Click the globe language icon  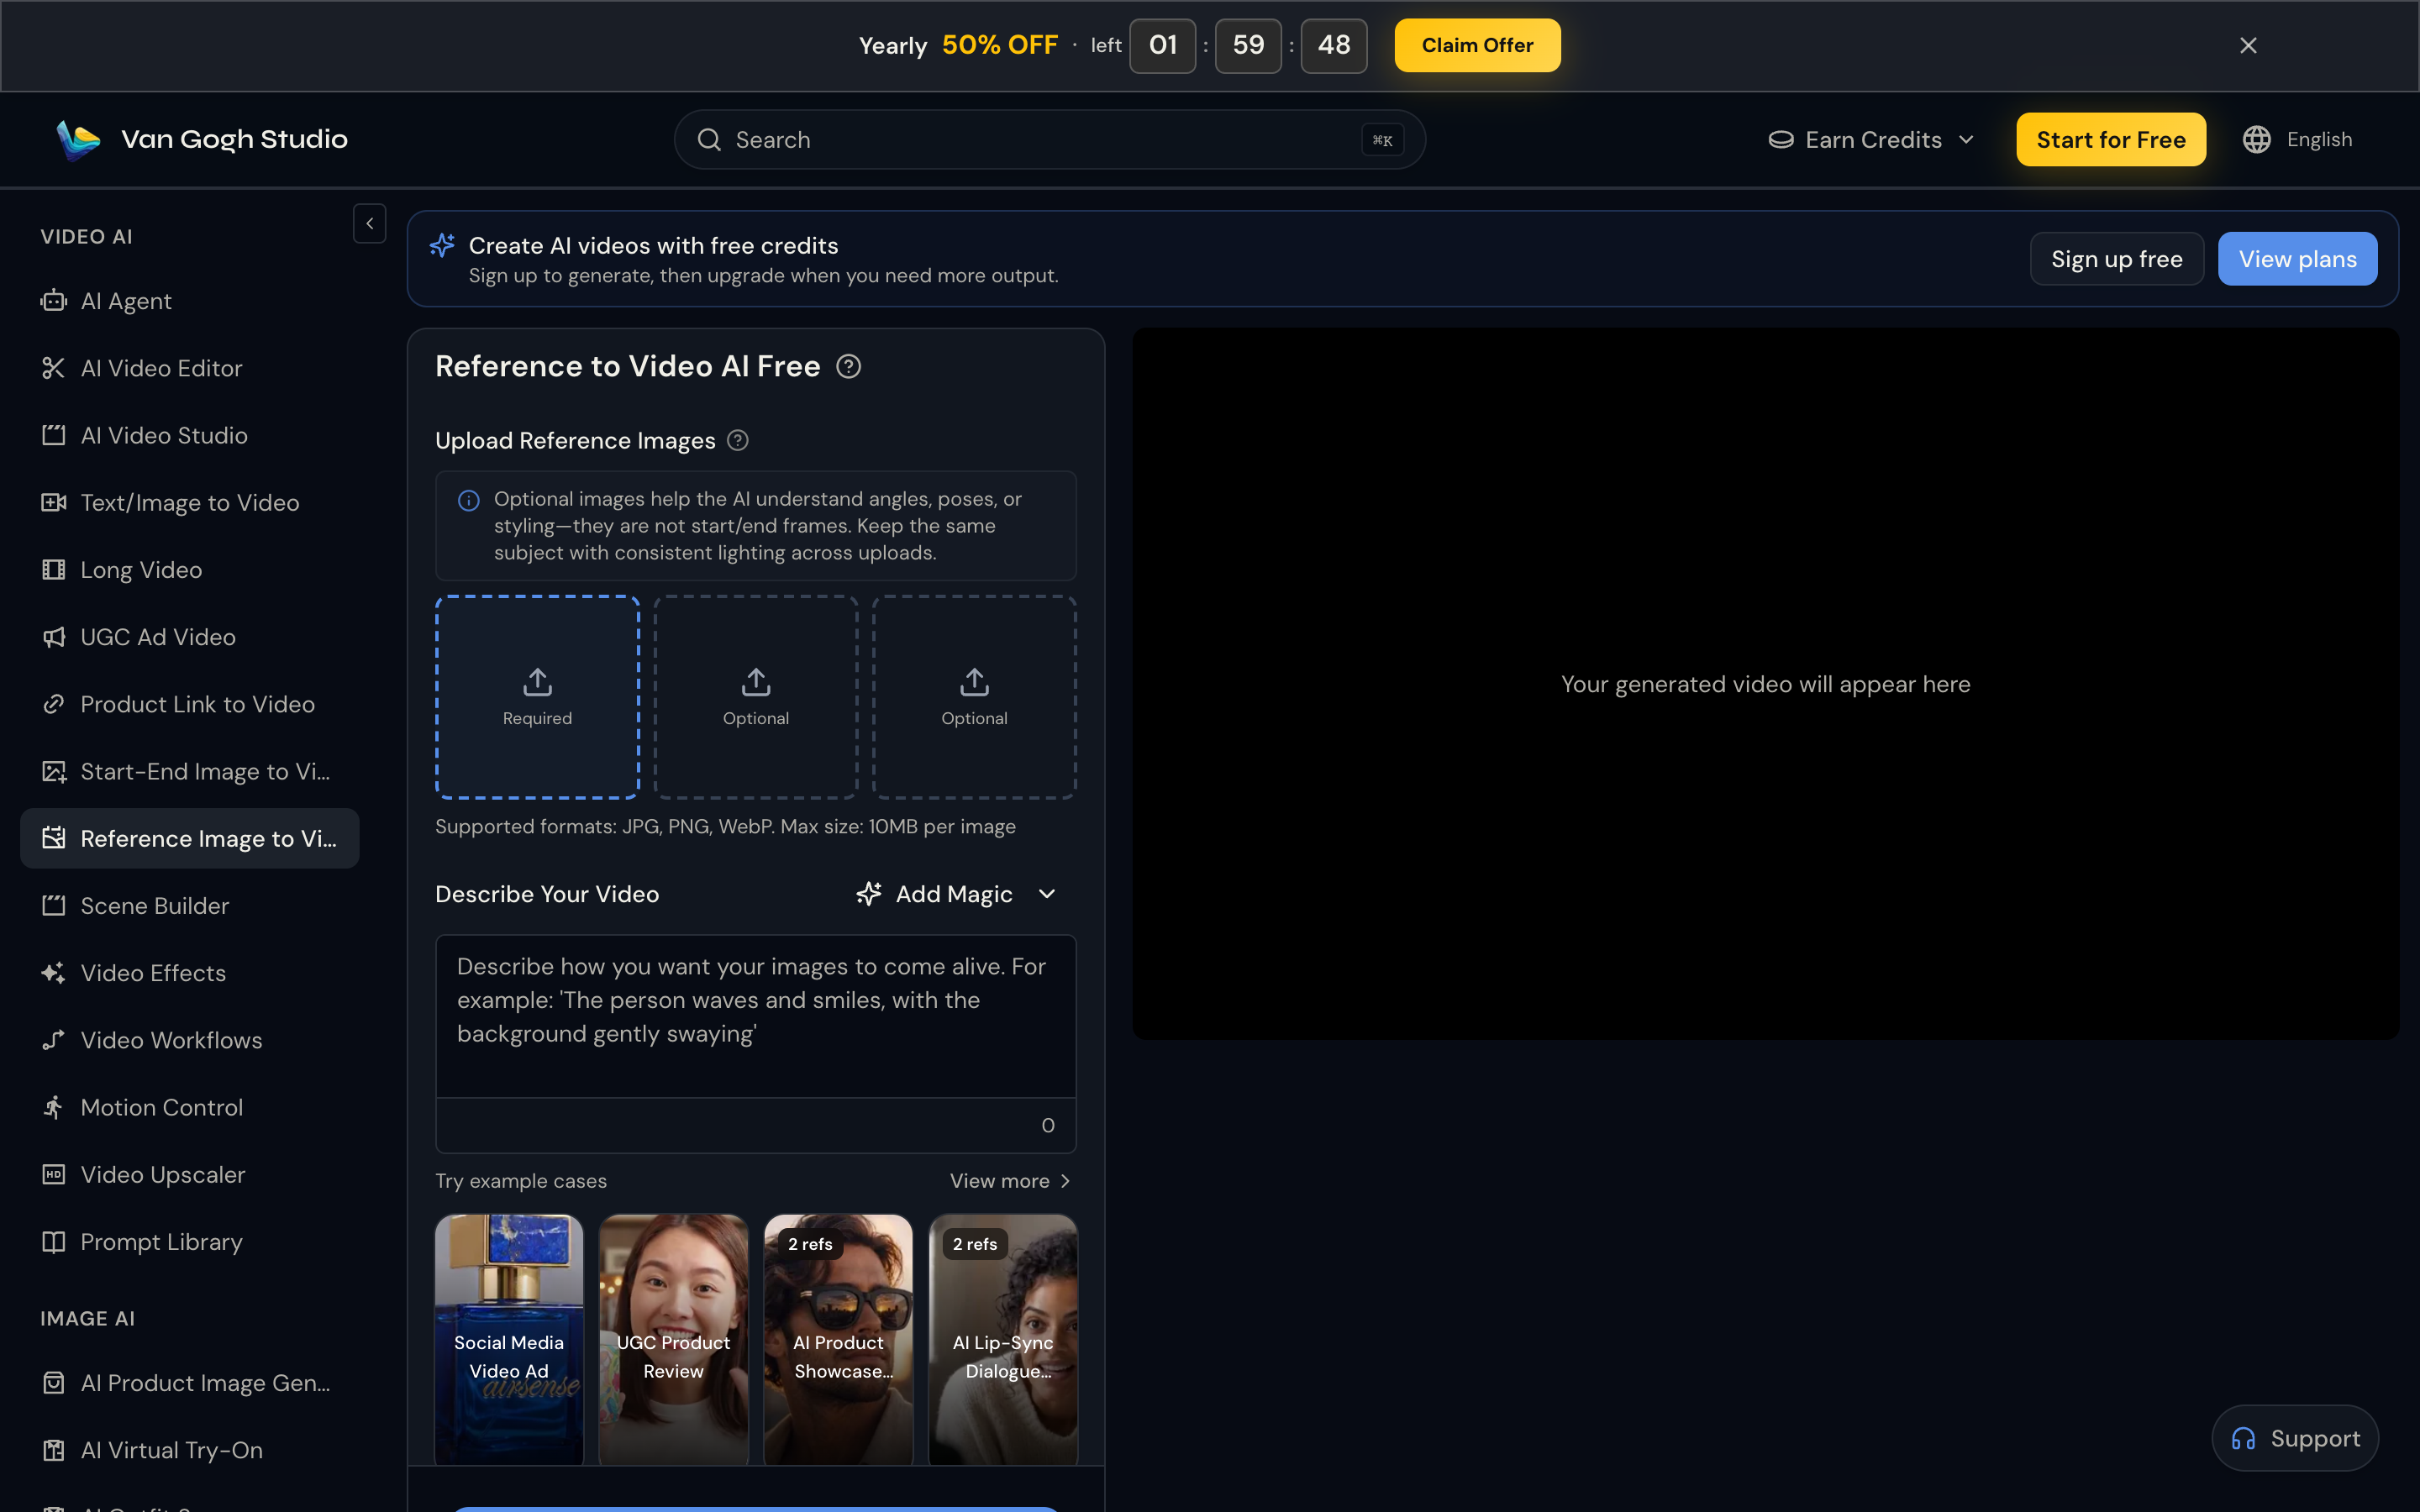[x=2256, y=139]
